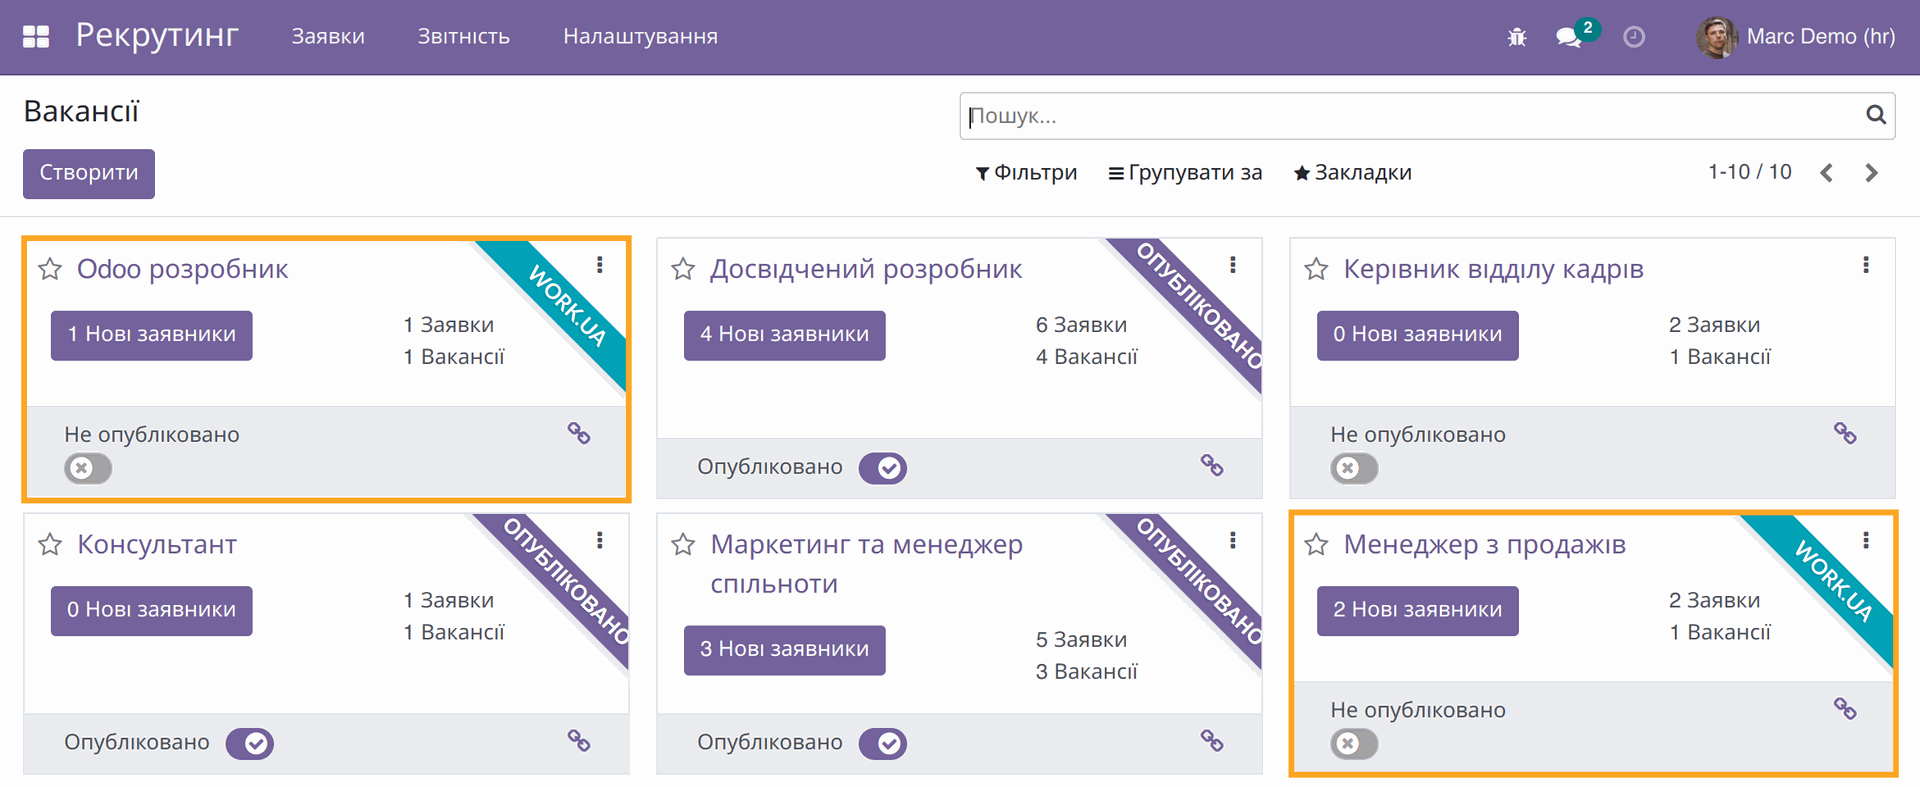Open conversations icon with badge 2
This screenshot has width=1920, height=787.
pyautogui.click(x=1569, y=37)
